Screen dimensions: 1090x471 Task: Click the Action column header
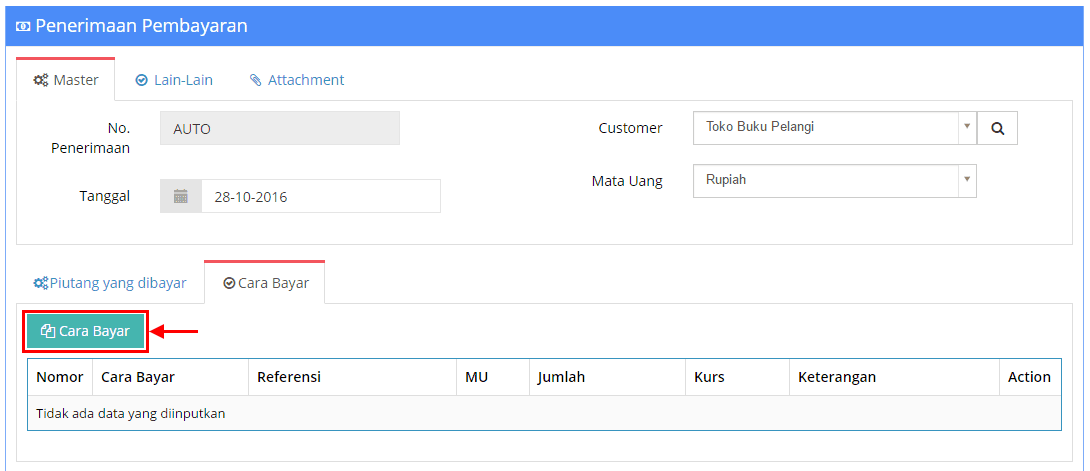1029,377
